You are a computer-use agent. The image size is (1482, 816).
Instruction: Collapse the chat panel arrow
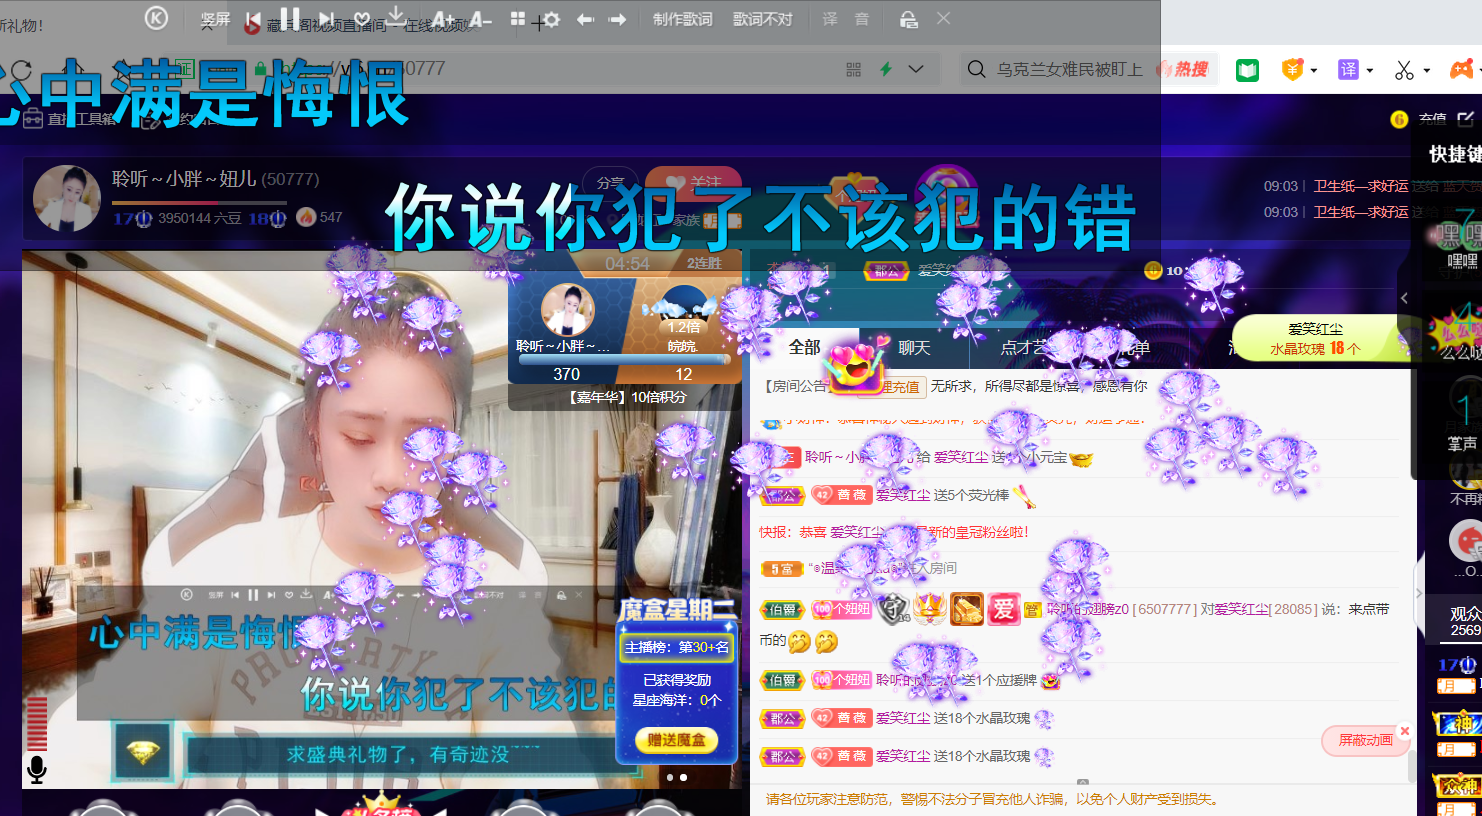click(x=1404, y=298)
